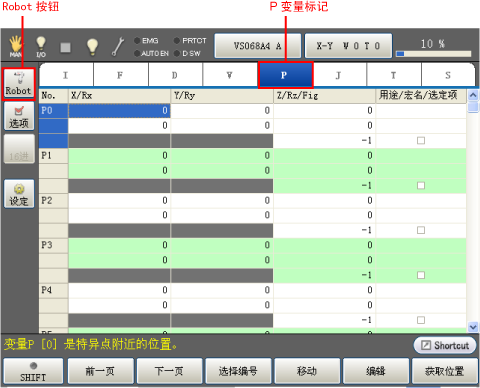
Task: Switch to the F variable tab
Action: point(121,75)
